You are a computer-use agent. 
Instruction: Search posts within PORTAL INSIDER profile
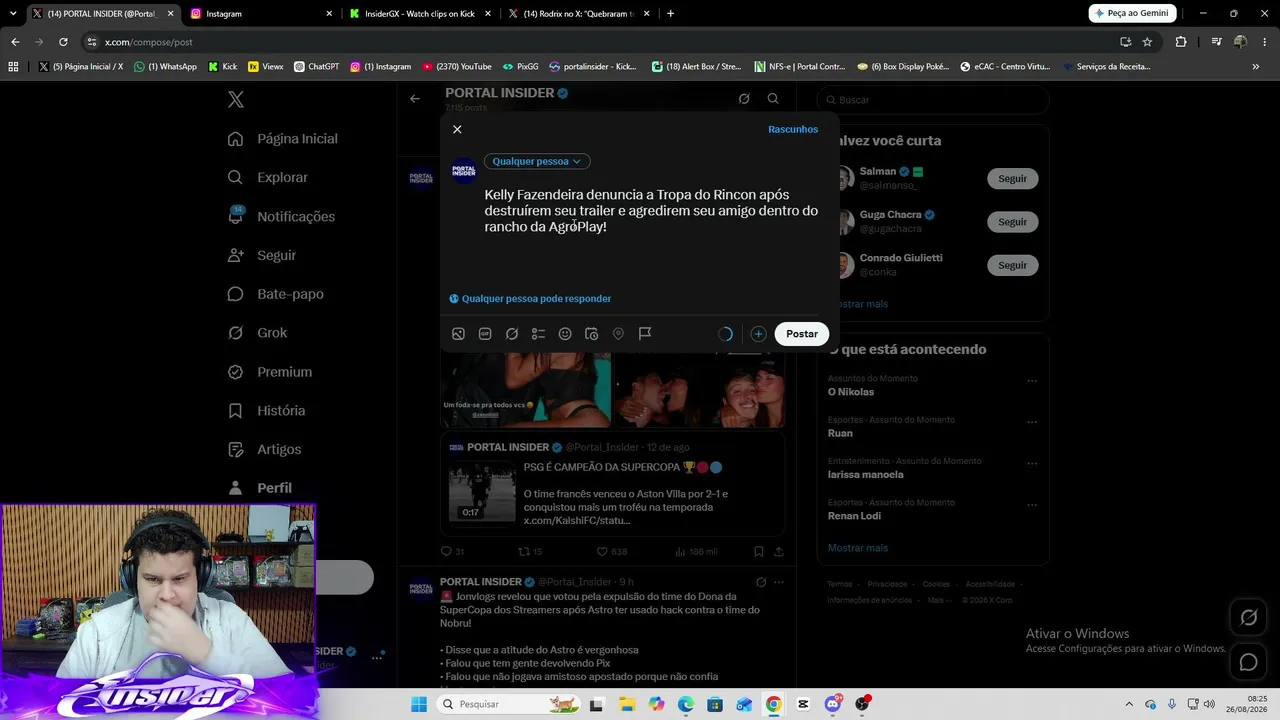(x=773, y=99)
